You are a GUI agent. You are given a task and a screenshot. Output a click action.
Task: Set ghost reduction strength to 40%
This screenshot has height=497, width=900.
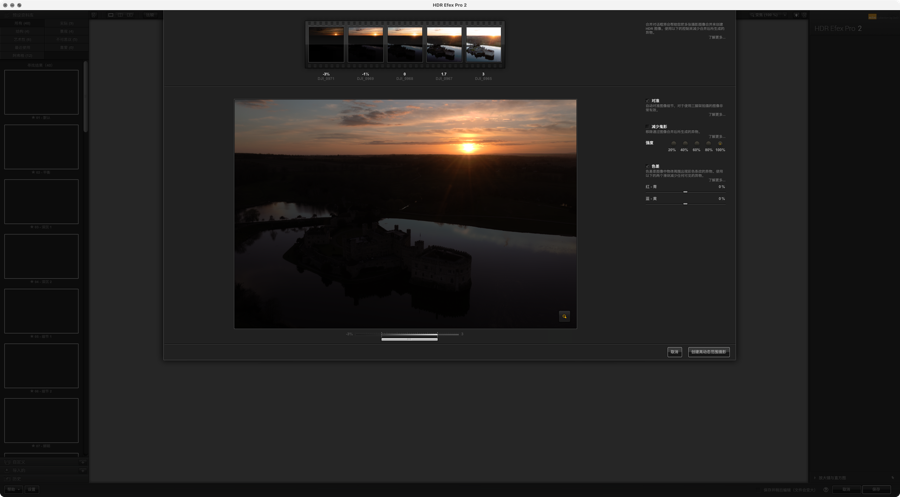tap(685, 143)
